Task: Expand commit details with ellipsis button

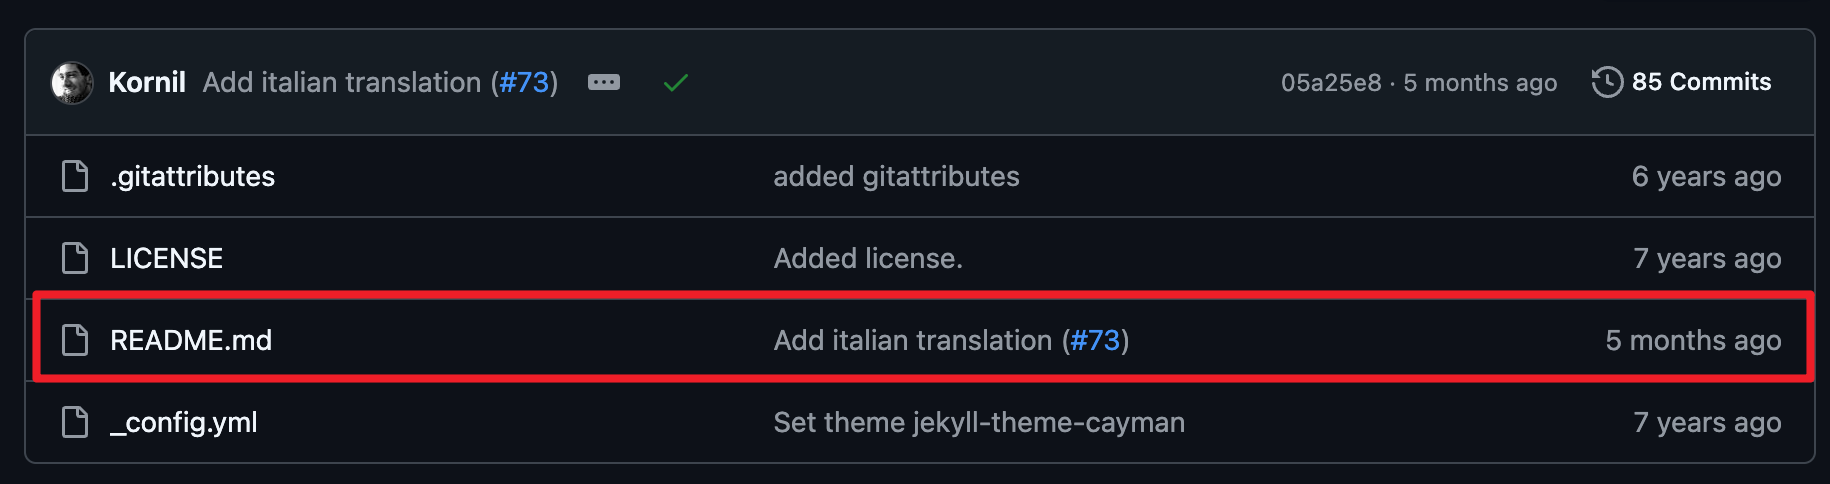Action: pos(604,82)
